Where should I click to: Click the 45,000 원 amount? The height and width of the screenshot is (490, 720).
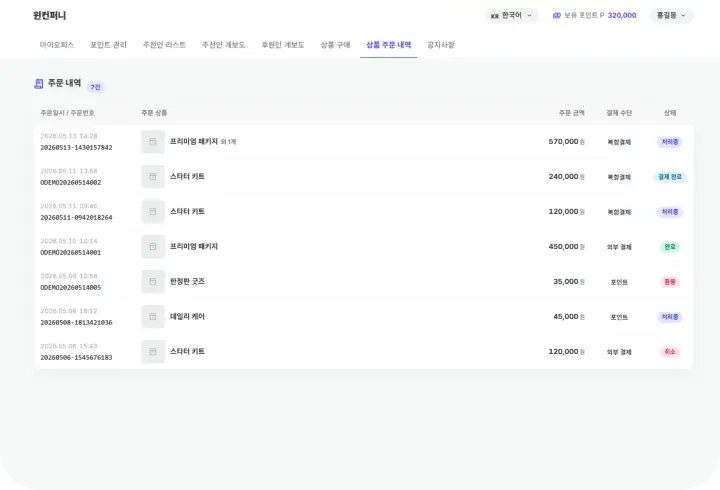[568, 316]
